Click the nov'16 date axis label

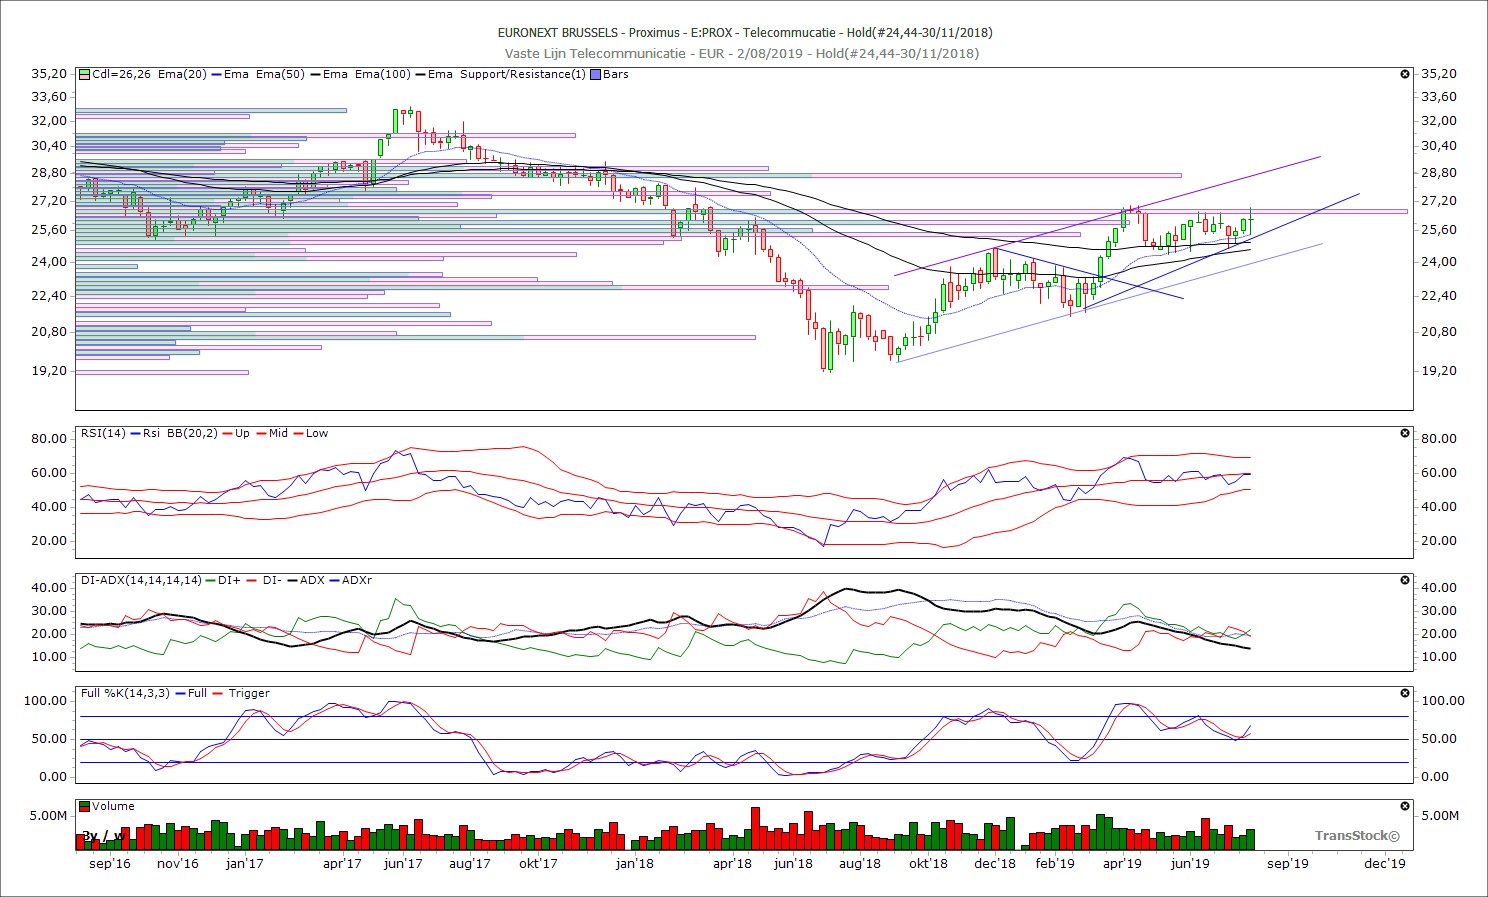(x=178, y=863)
